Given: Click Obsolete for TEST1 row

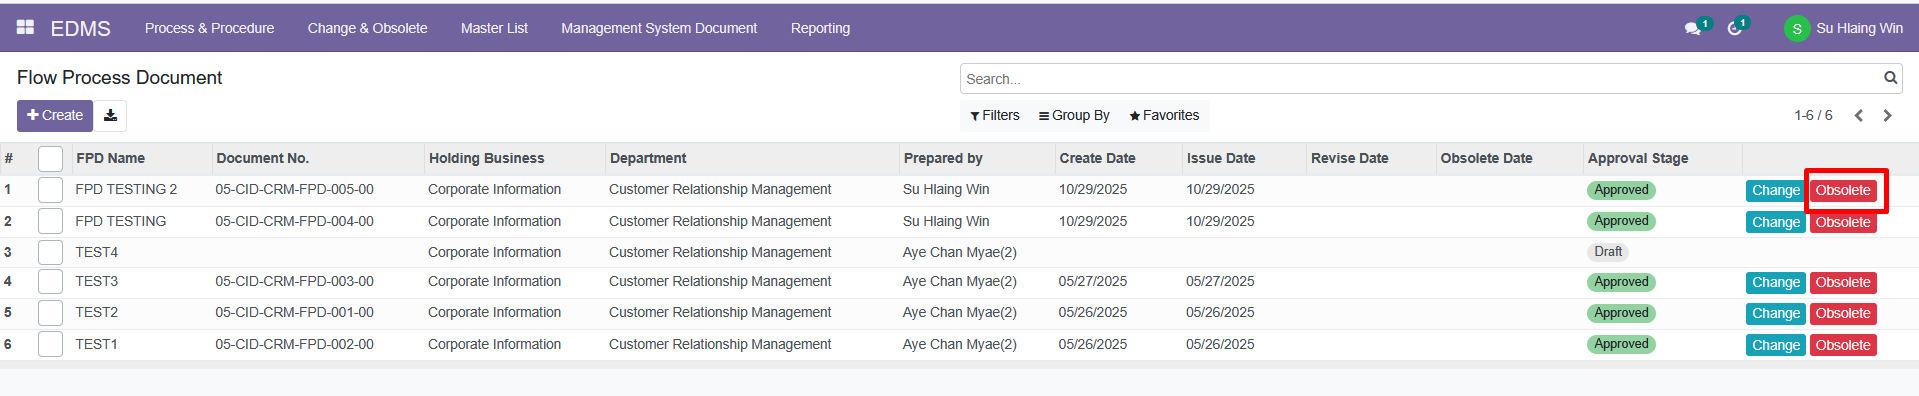Looking at the screenshot, I should (x=1843, y=345).
